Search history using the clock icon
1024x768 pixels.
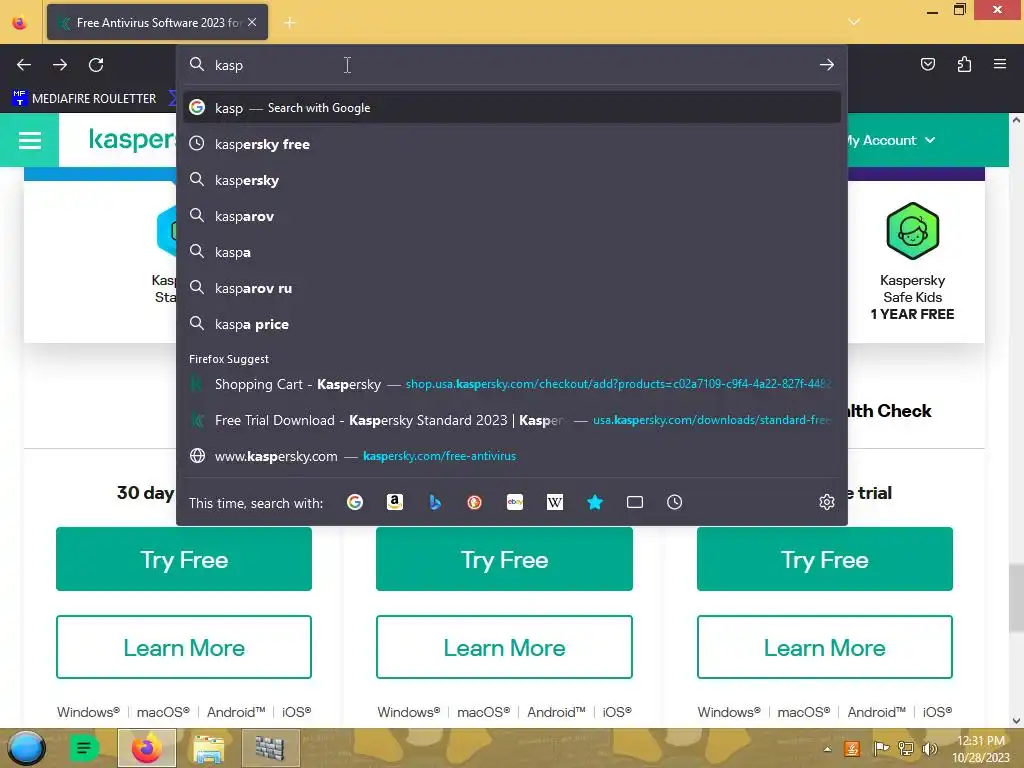click(675, 502)
